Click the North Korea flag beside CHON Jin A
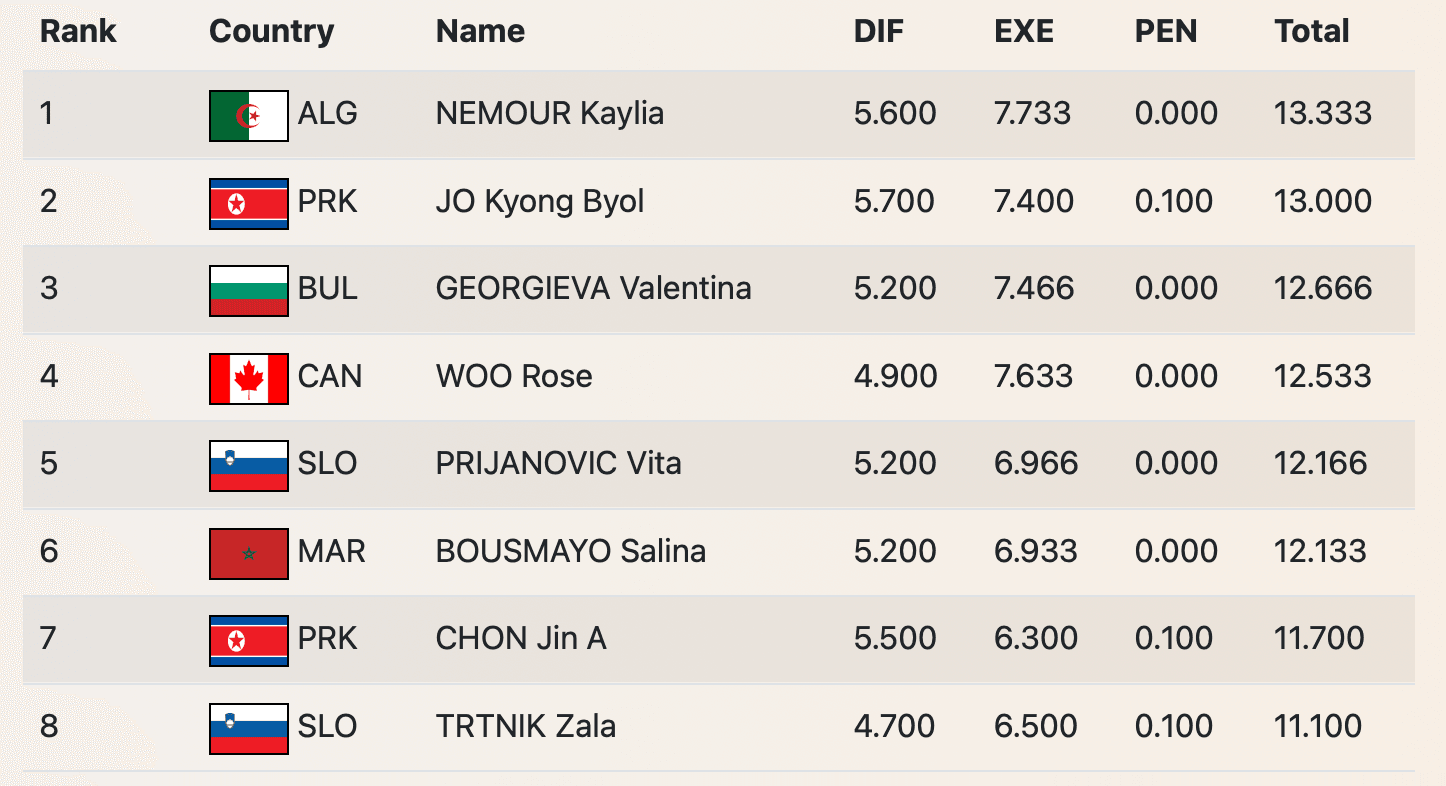Image resolution: width=1446 pixels, height=786 pixels. (x=249, y=640)
